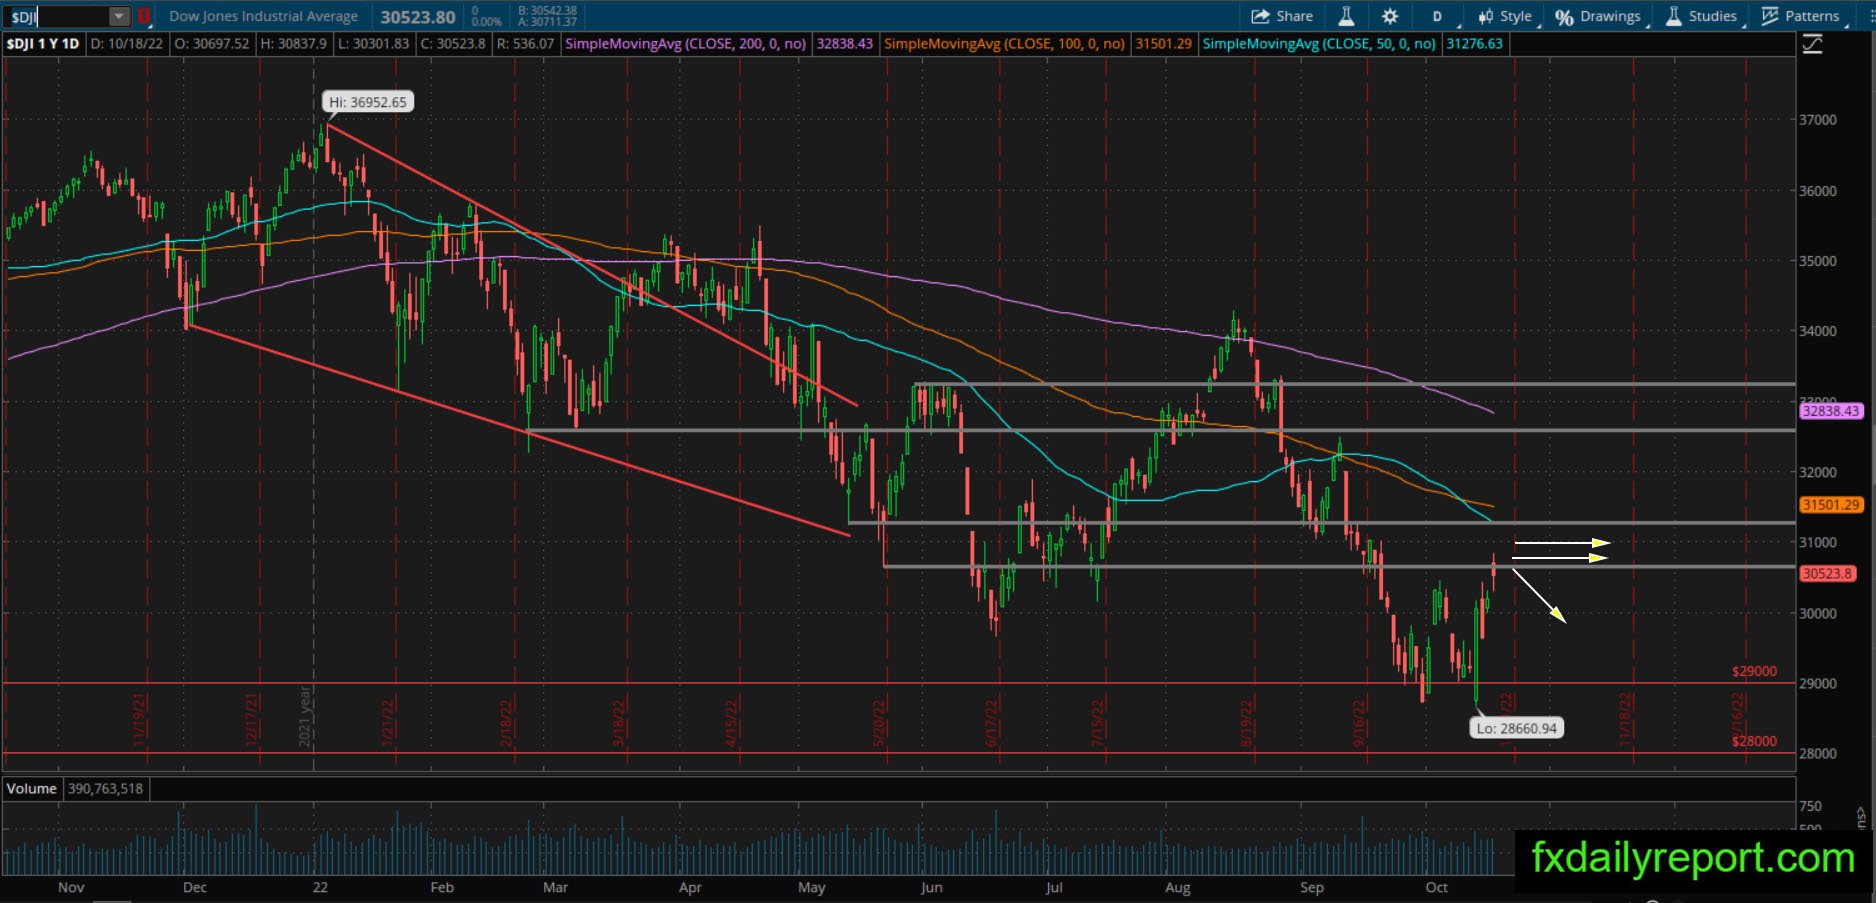Viewport: 1876px width, 903px height.
Task: Select the SimpleMovingAvg 50 study label
Action: click(1320, 44)
